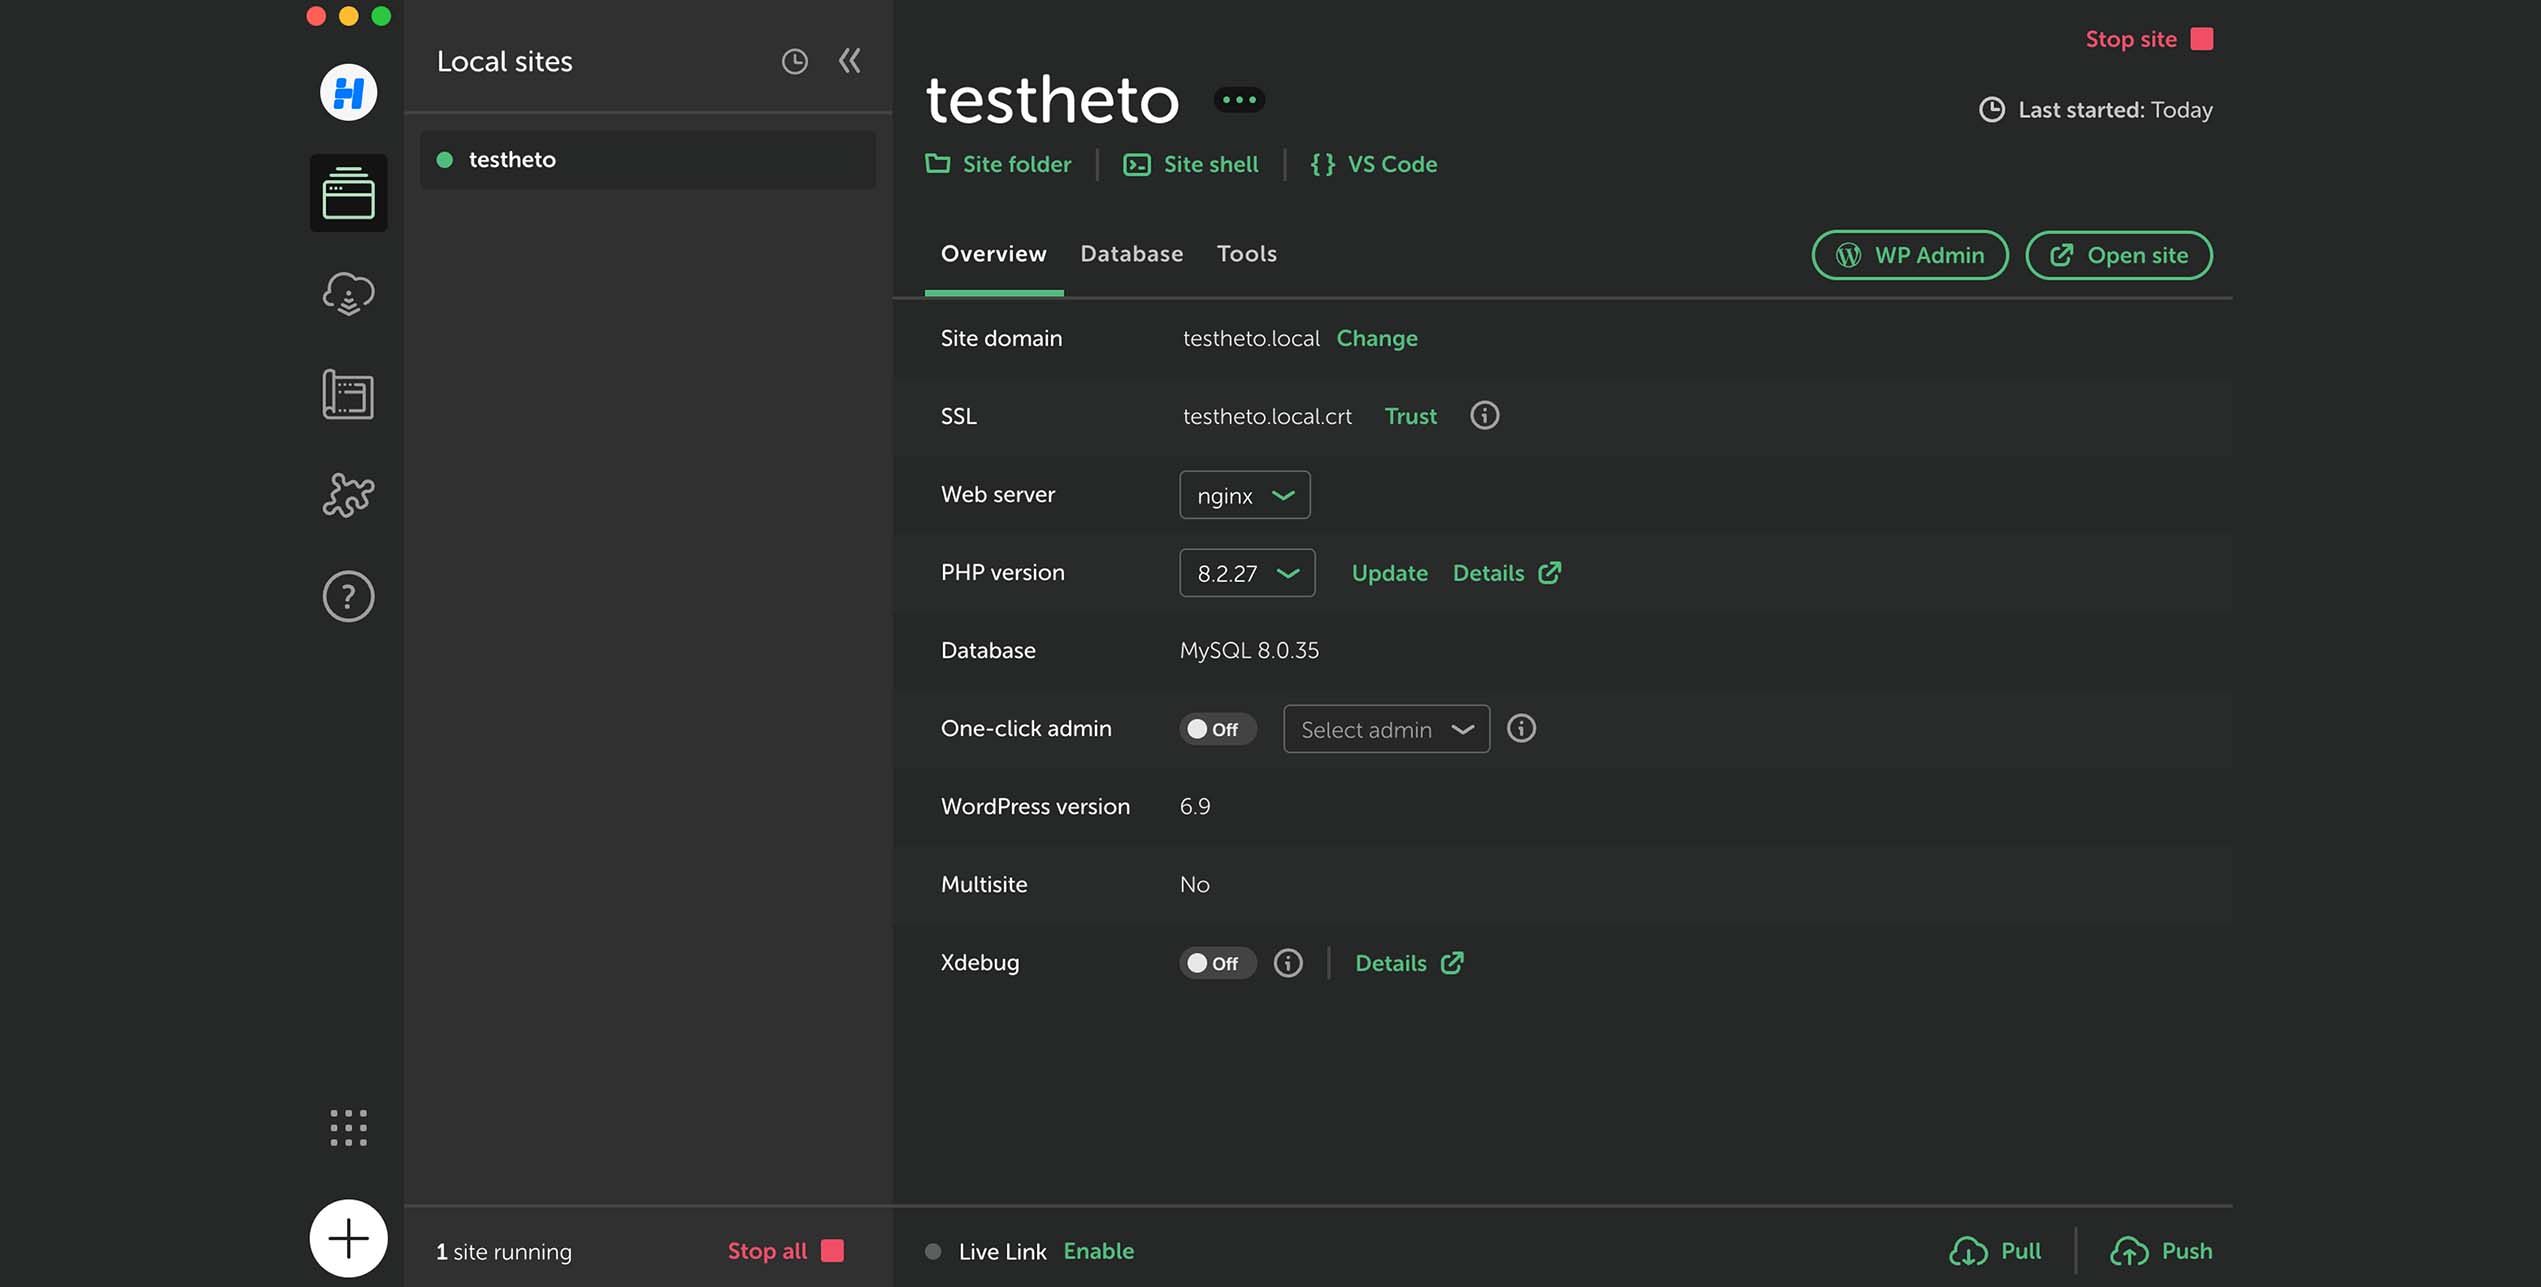Viewport: 2541px width, 1287px height.
Task: Switch to the Database tab
Action: tap(1131, 254)
